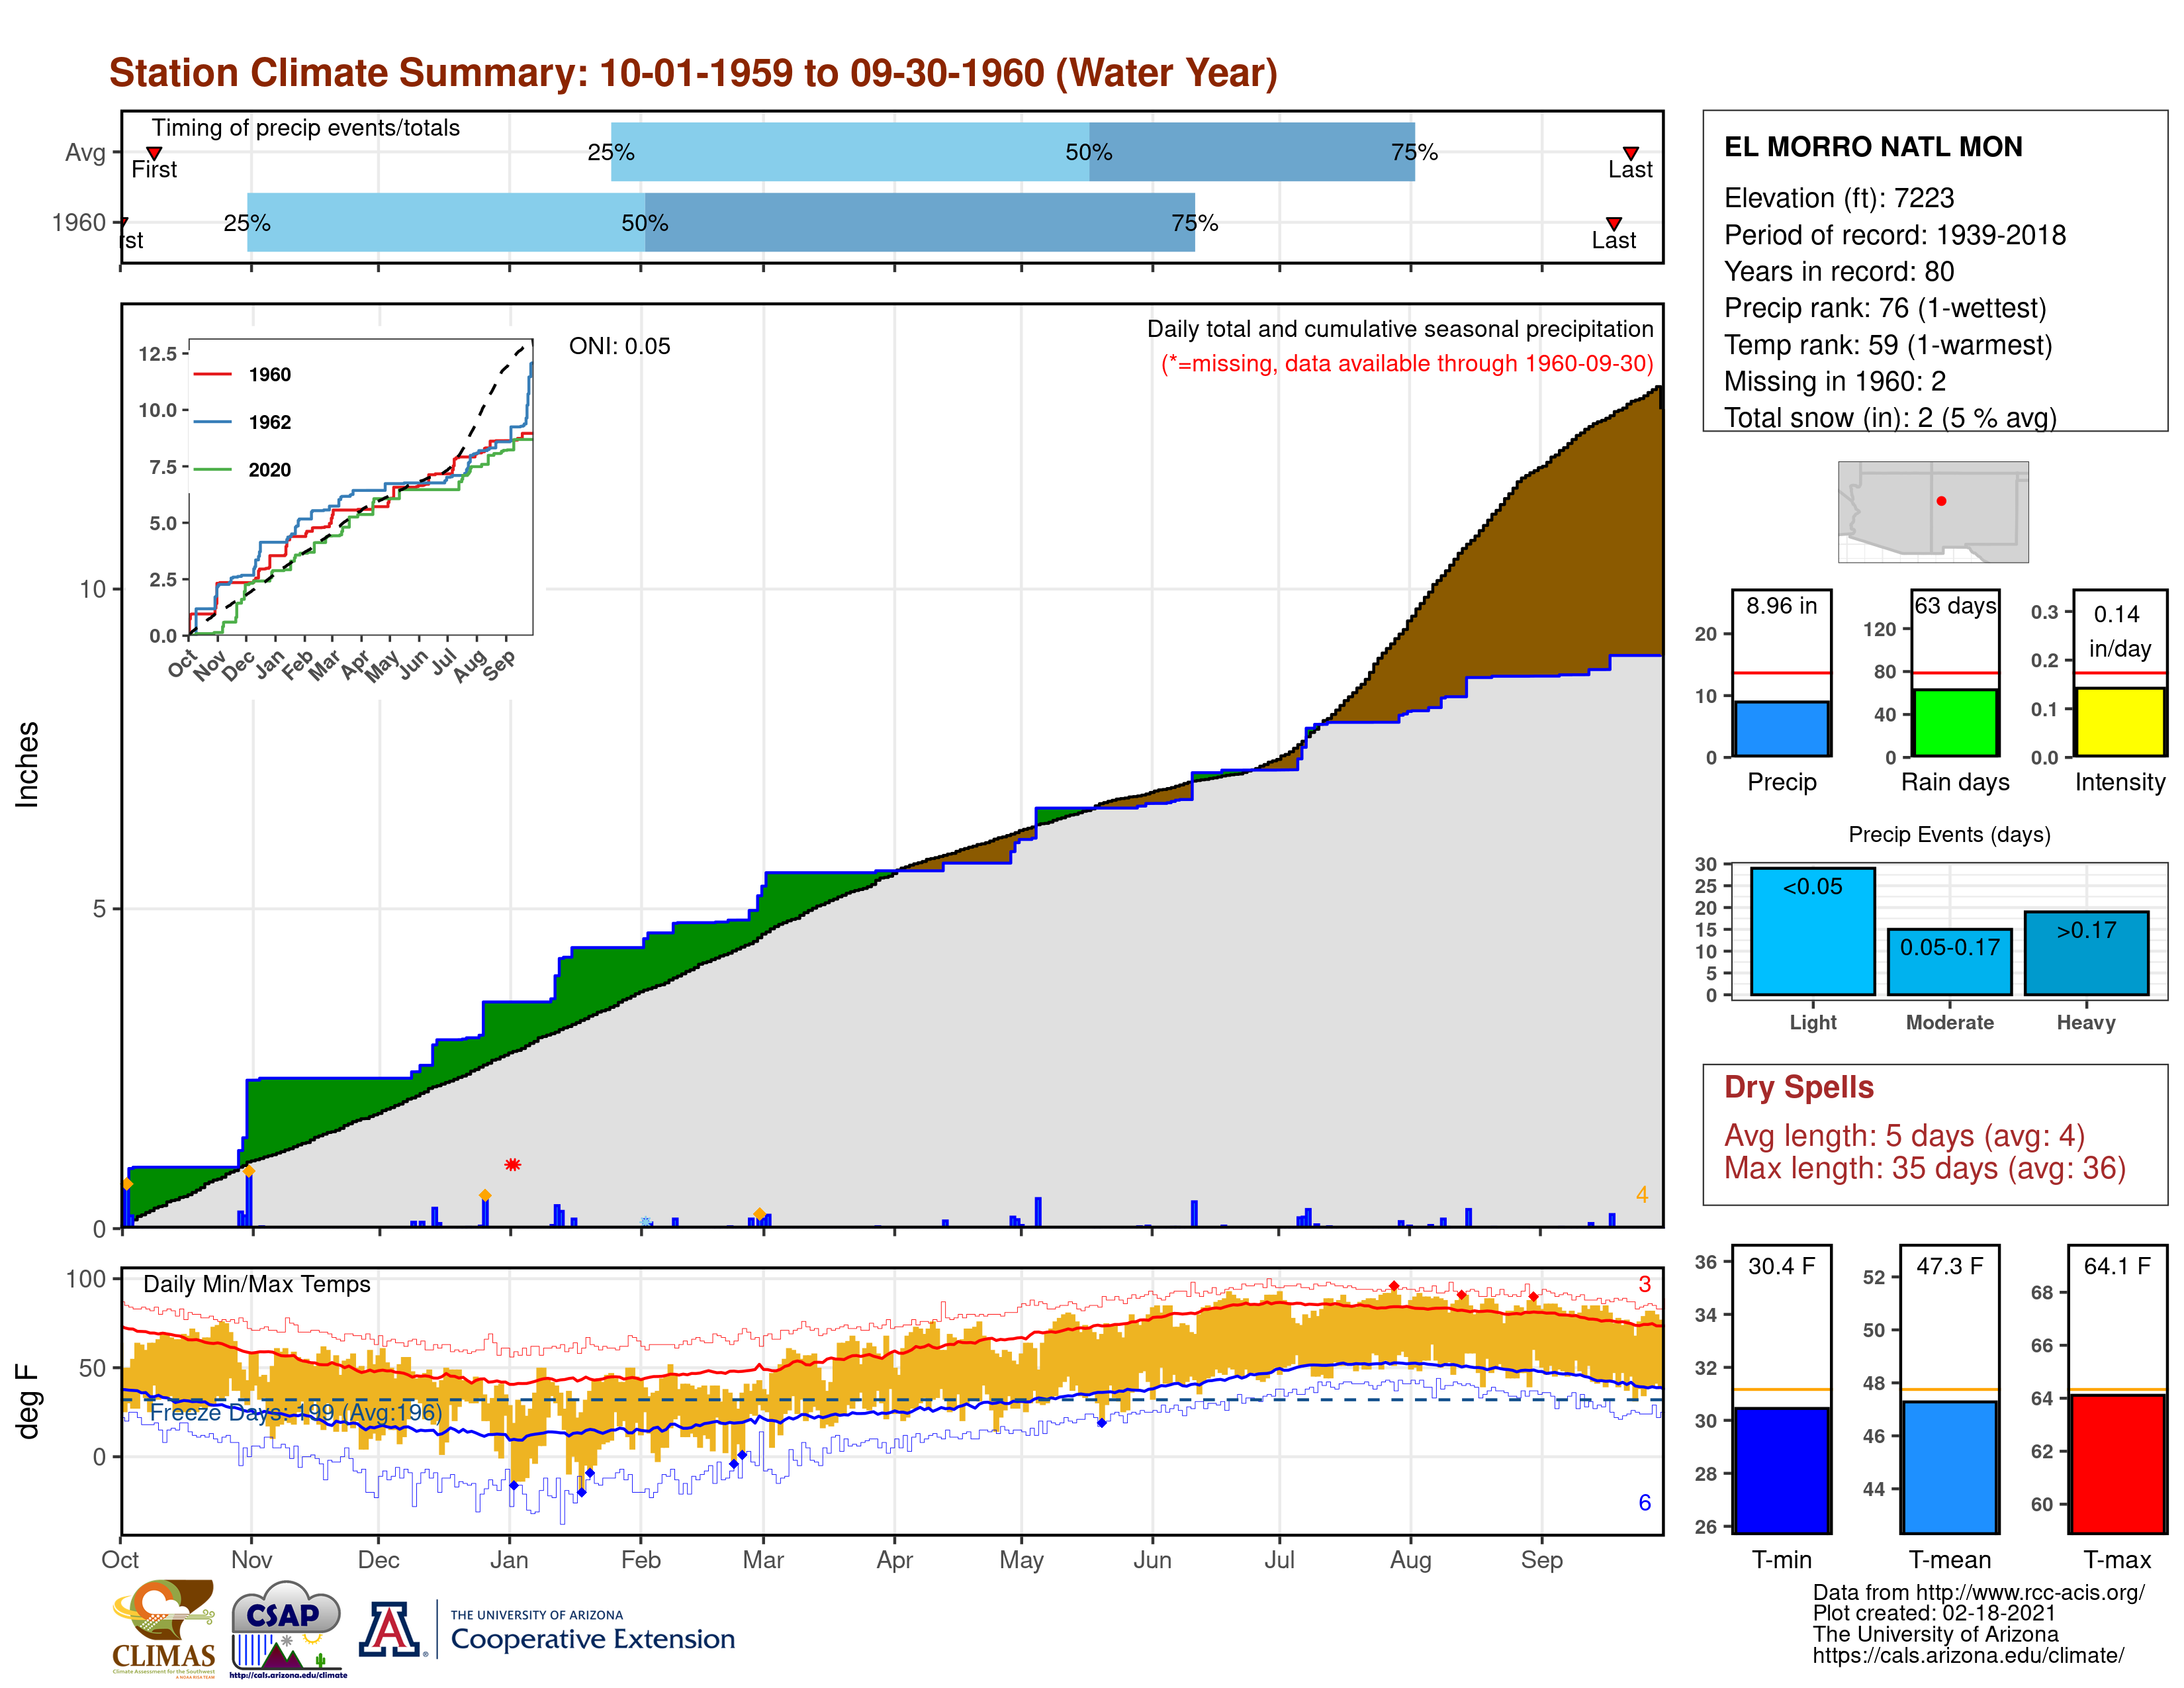Select the Light precip events bar
The height and width of the screenshot is (1688, 2184).
[1813, 931]
